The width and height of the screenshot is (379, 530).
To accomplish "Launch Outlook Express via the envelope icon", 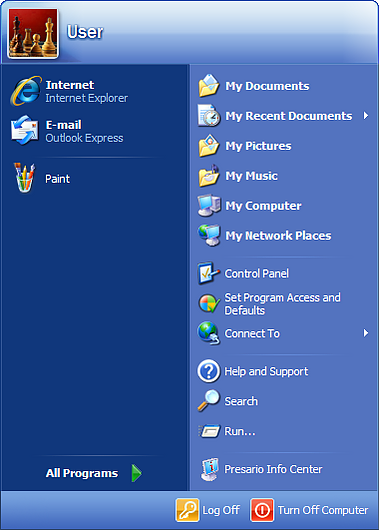I will tap(25, 130).
